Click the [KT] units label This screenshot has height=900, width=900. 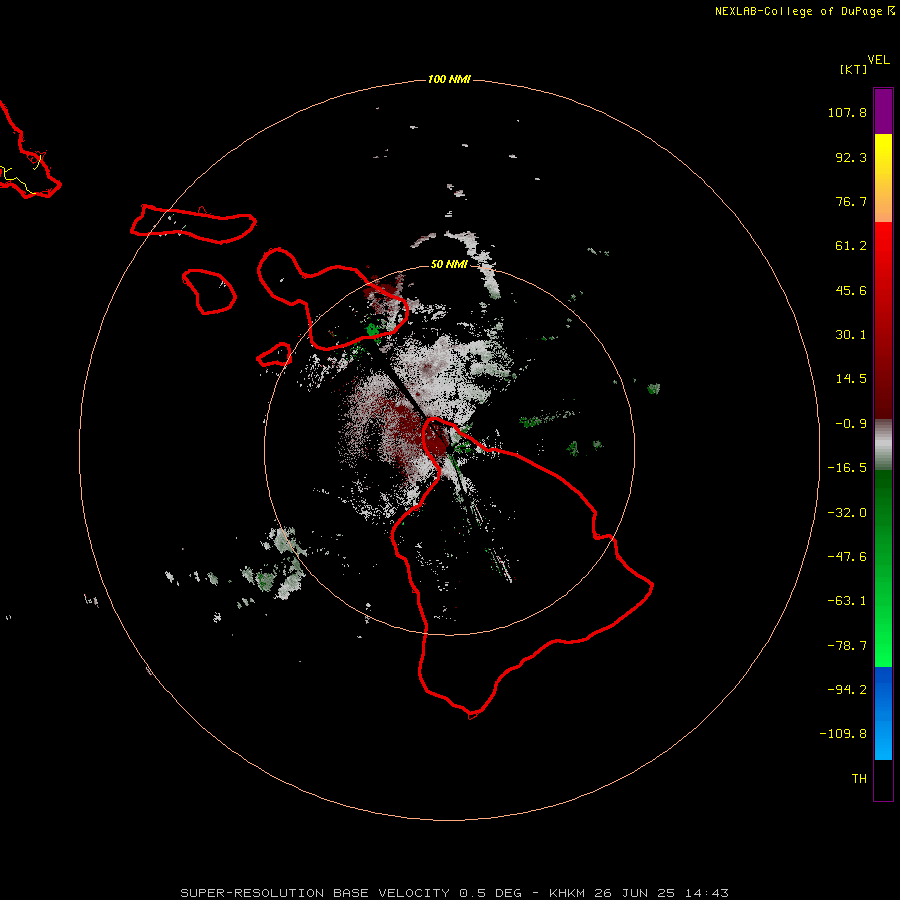click(853, 69)
